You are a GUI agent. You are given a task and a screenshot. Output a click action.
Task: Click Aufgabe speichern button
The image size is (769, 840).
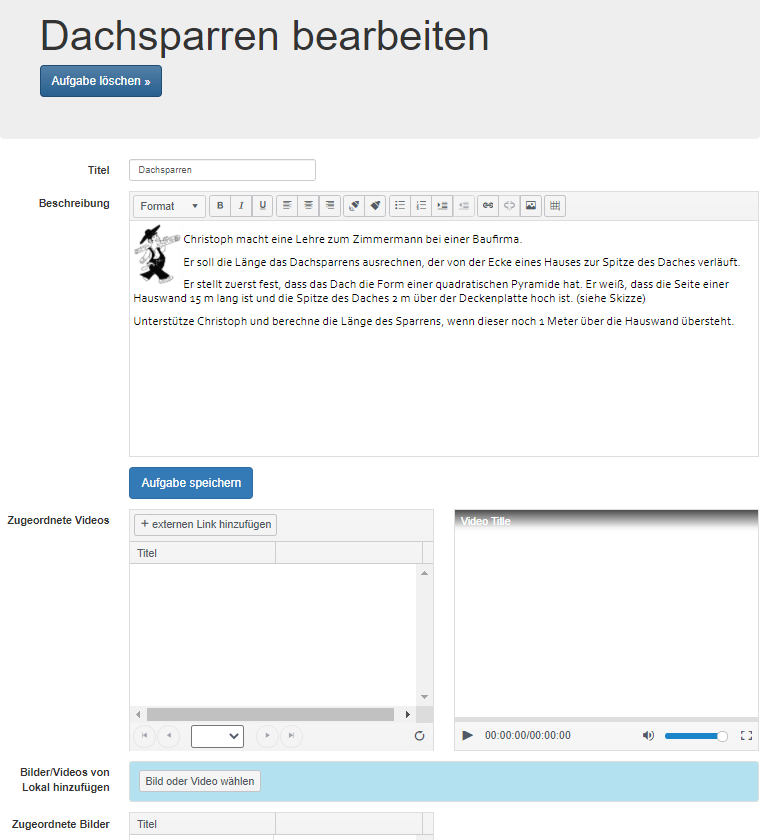coord(191,483)
